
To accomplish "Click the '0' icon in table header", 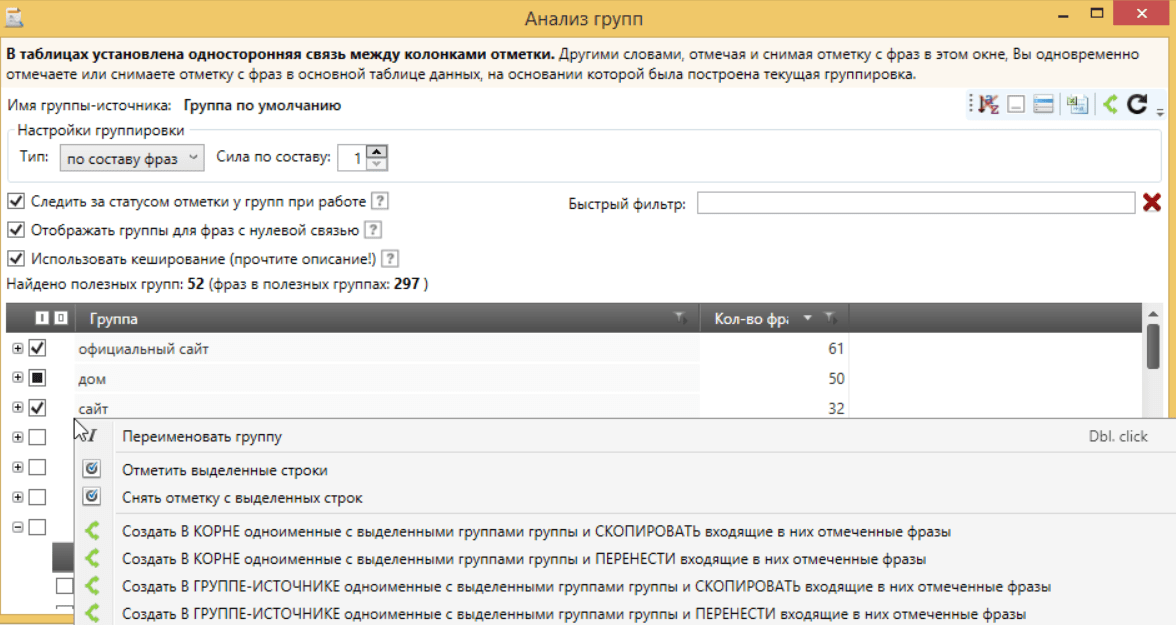I will click(x=61, y=318).
